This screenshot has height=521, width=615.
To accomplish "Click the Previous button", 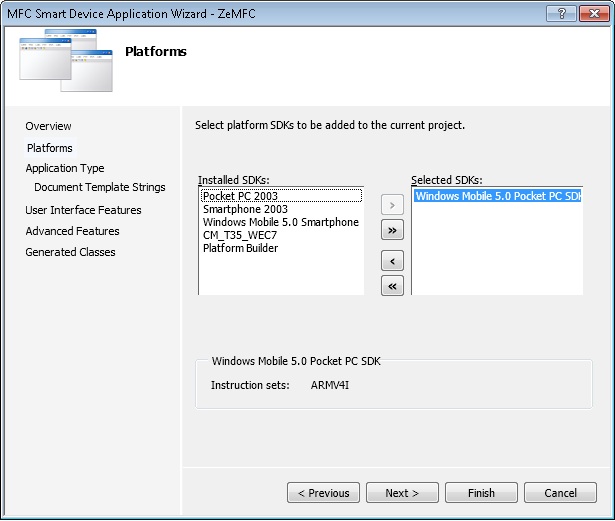I will pyautogui.click(x=323, y=493).
